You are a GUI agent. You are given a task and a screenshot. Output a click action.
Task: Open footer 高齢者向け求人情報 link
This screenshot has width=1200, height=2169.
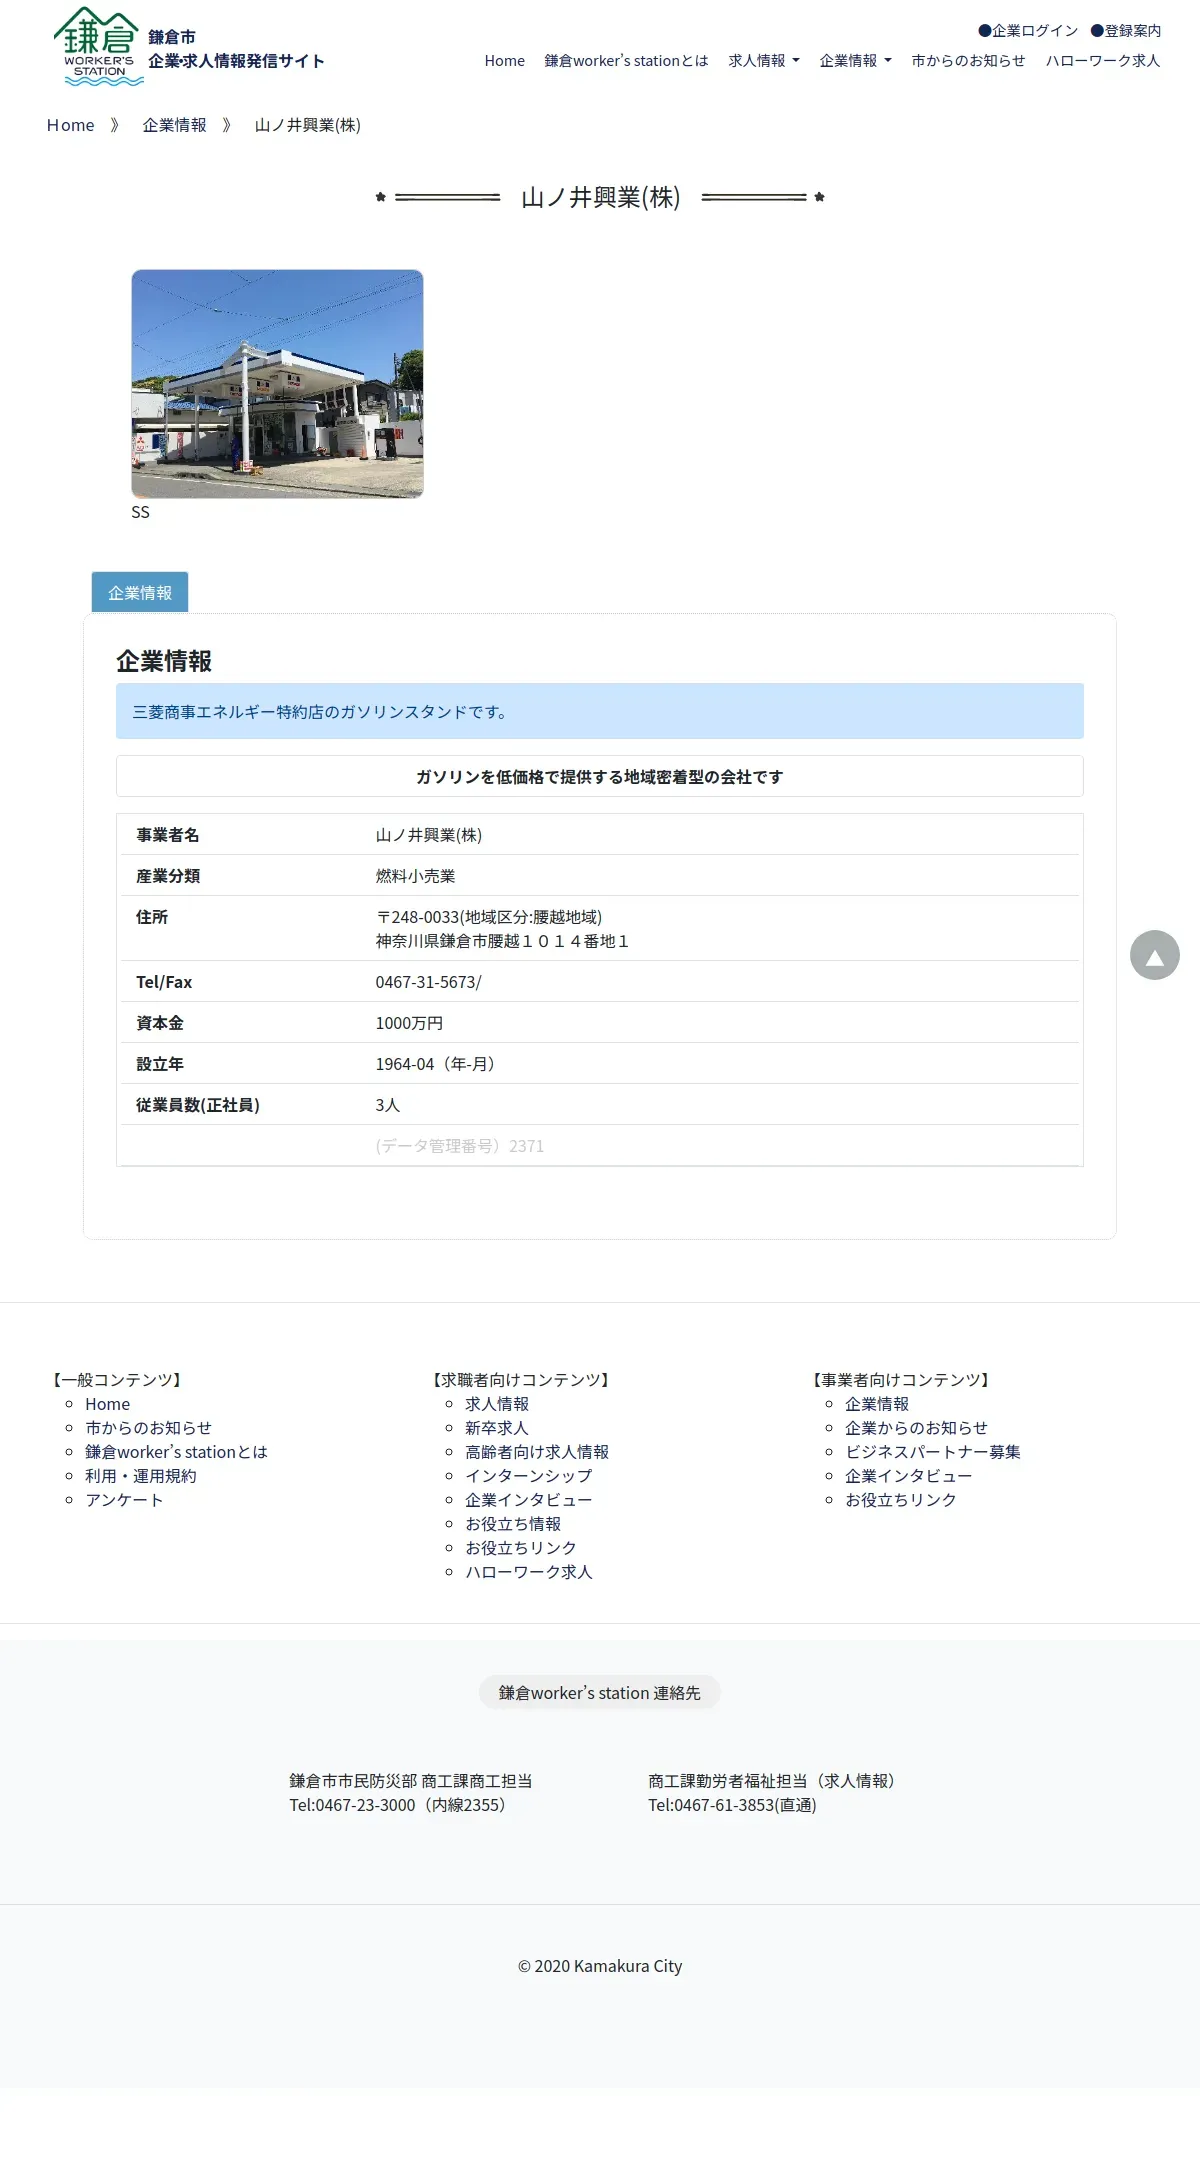coord(537,1452)
